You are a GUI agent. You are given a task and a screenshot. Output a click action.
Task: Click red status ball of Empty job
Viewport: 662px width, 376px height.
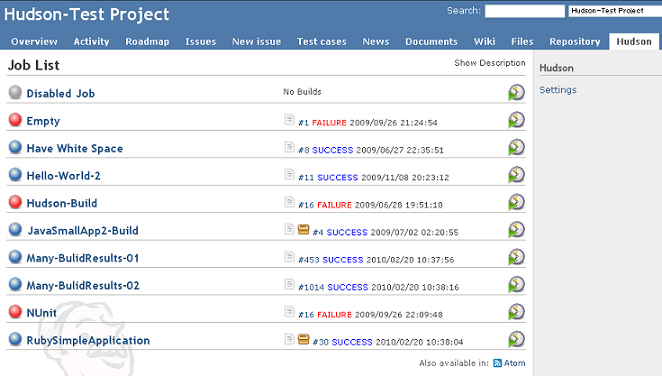(15, 119)
